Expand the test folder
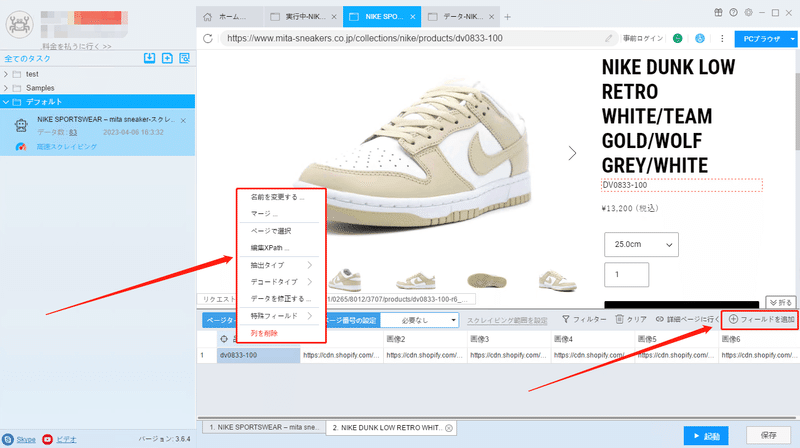This screenshot has width=800, height=448. click(x=6, y=74)
